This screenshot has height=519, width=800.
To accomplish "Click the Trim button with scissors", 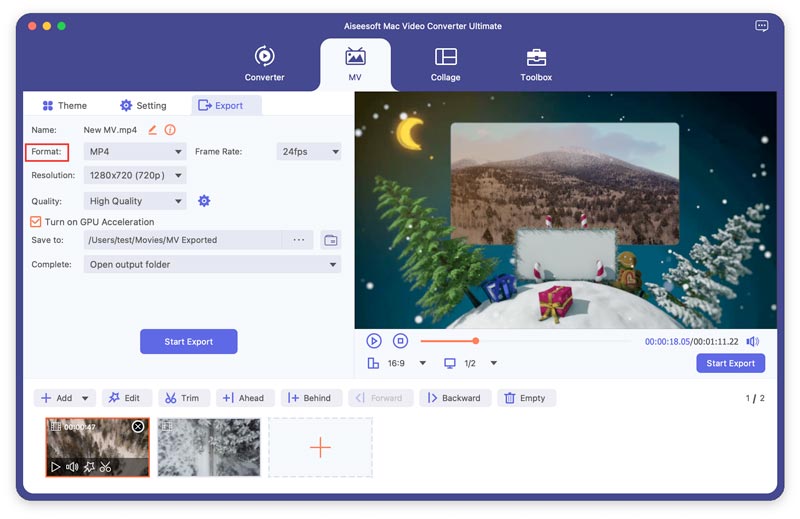I will tap(184, 398).
